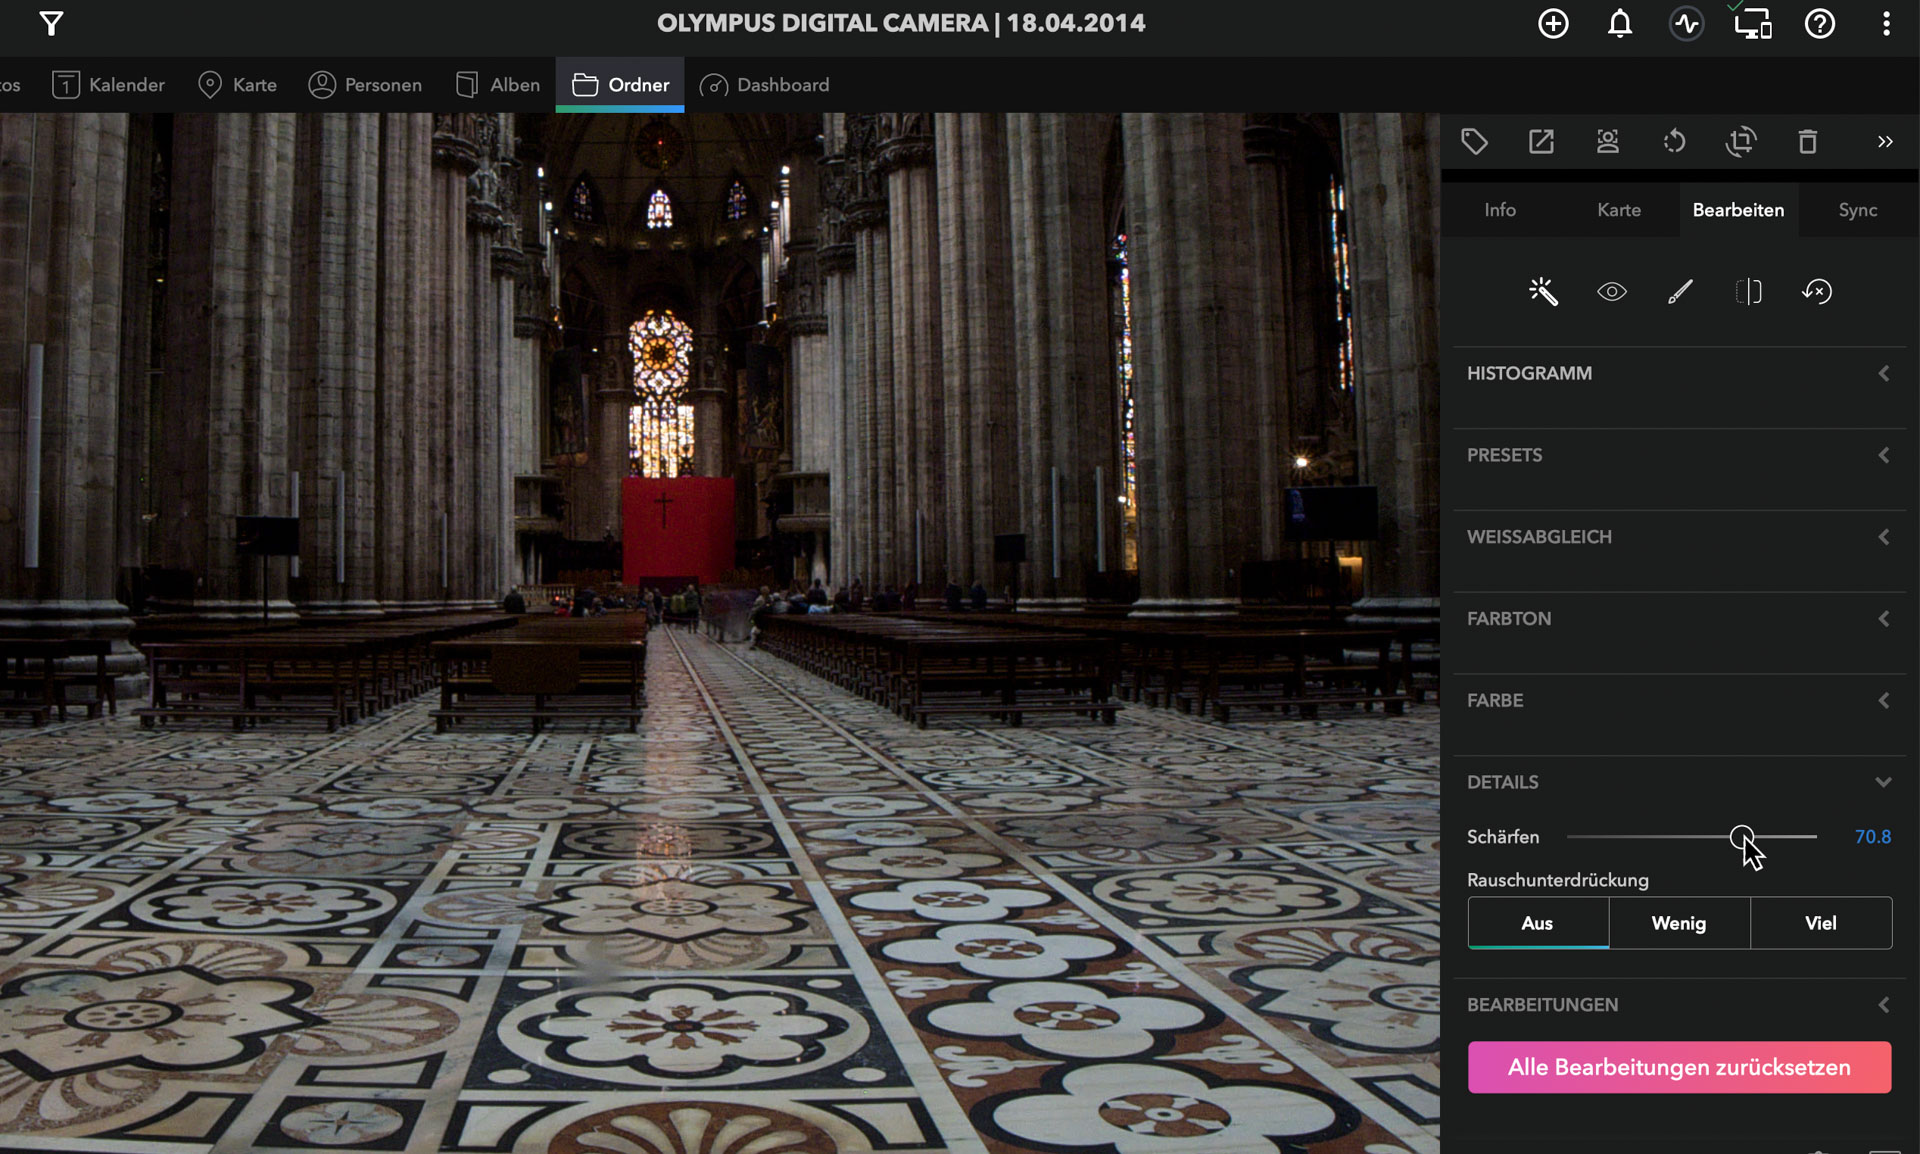Open the filter funnel icon
Viewport: 1920px width, 1154px height.
(52, 23)
